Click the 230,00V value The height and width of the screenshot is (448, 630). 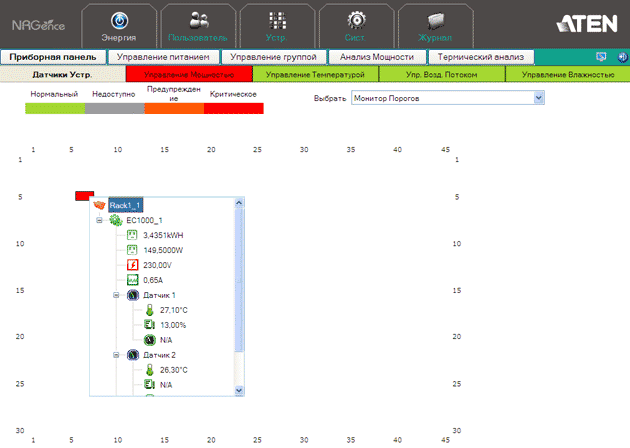(157, 265)
